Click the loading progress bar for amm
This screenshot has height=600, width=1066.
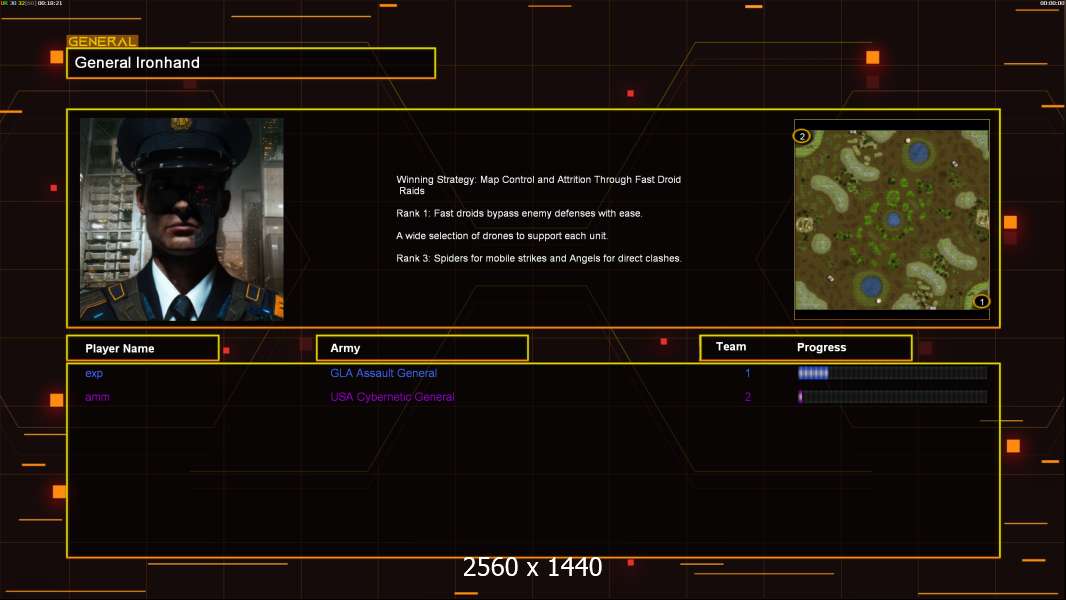pyautogui.click(x=893, y=397)
